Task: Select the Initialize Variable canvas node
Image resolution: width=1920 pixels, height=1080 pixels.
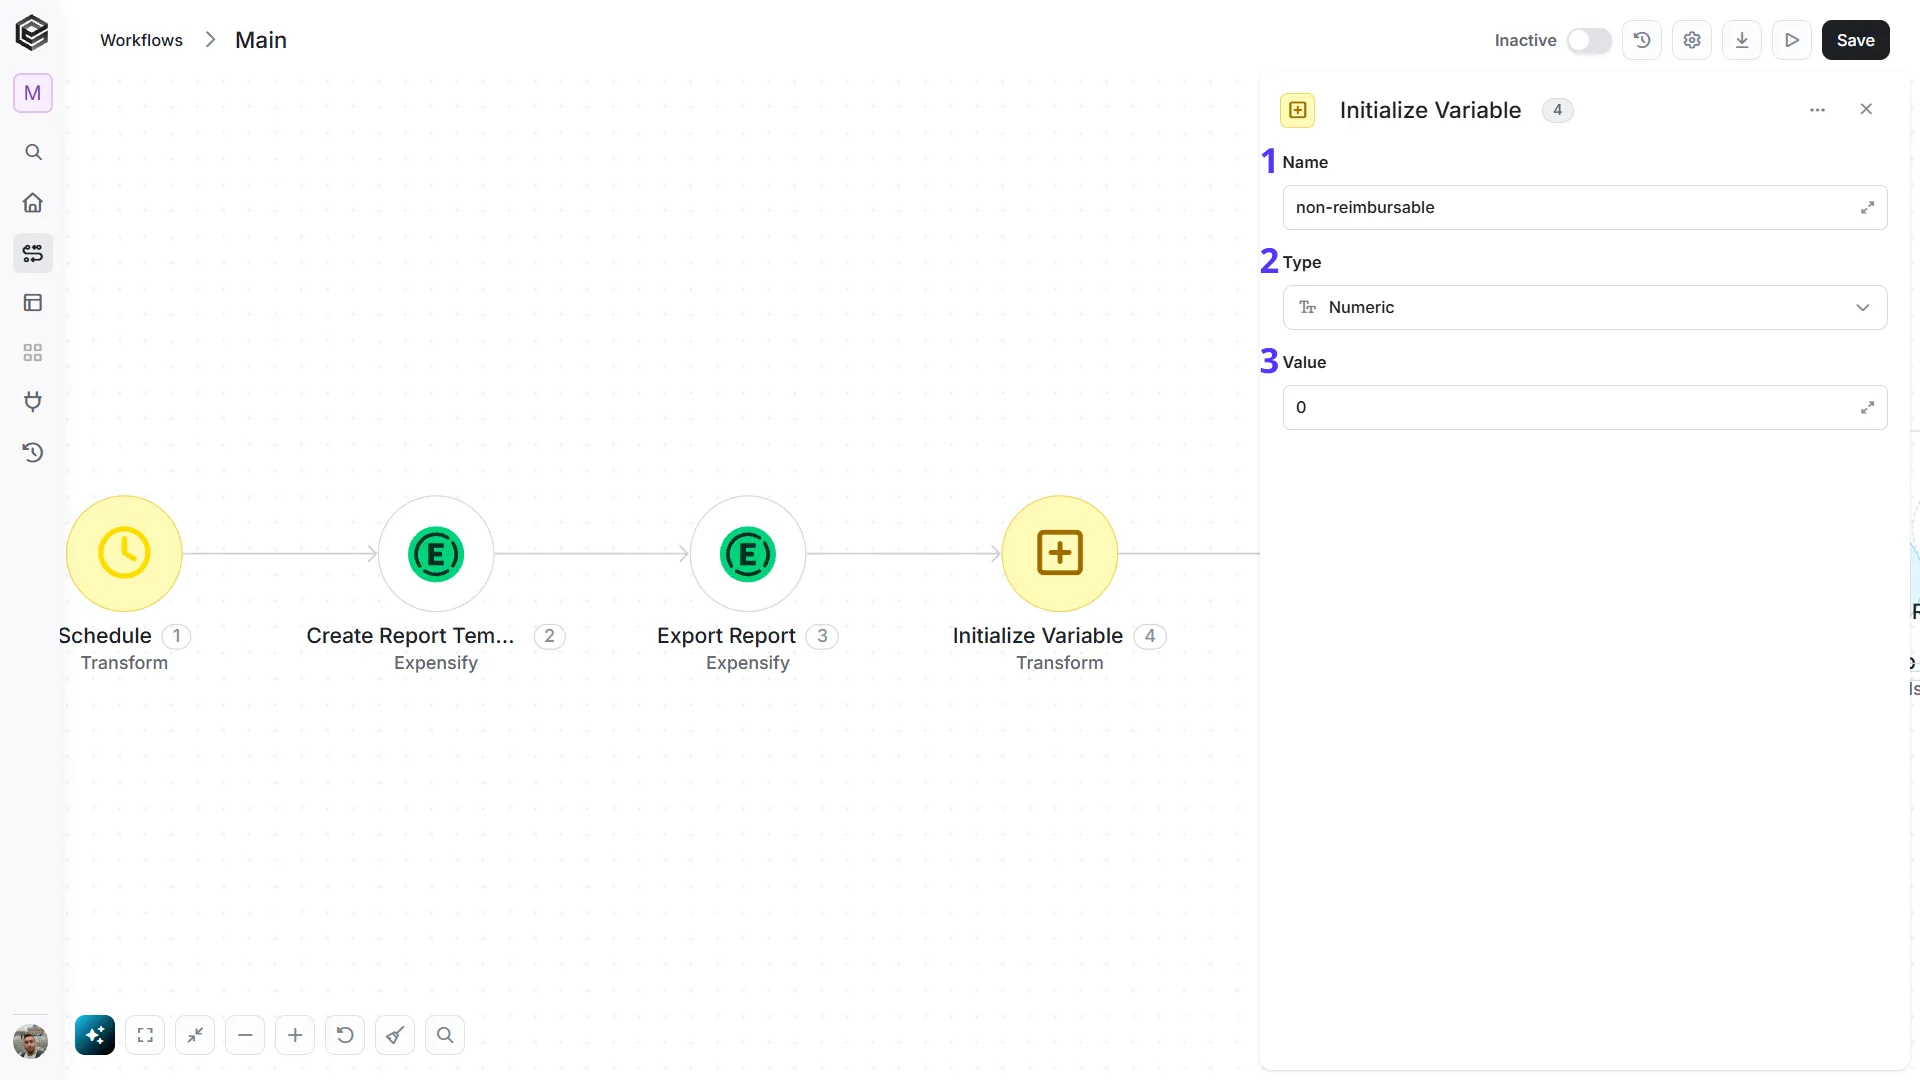Action: pyautogui.click(x=1060, y=553)
